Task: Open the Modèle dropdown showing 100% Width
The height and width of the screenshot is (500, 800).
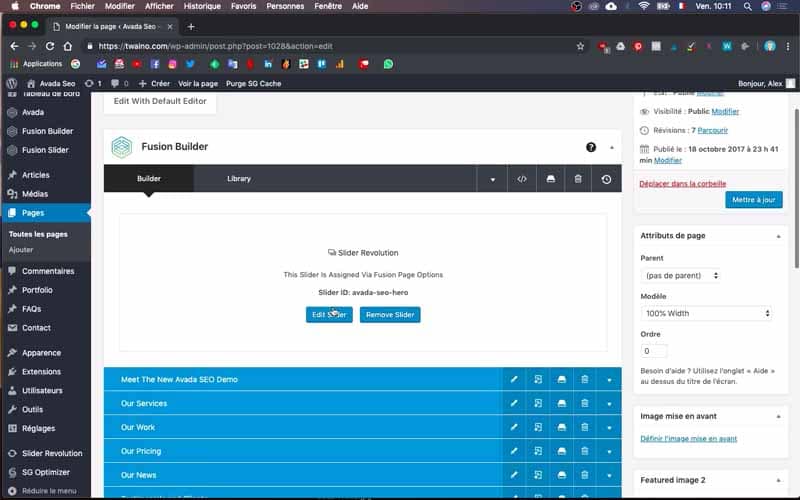Action: point(706,313)
